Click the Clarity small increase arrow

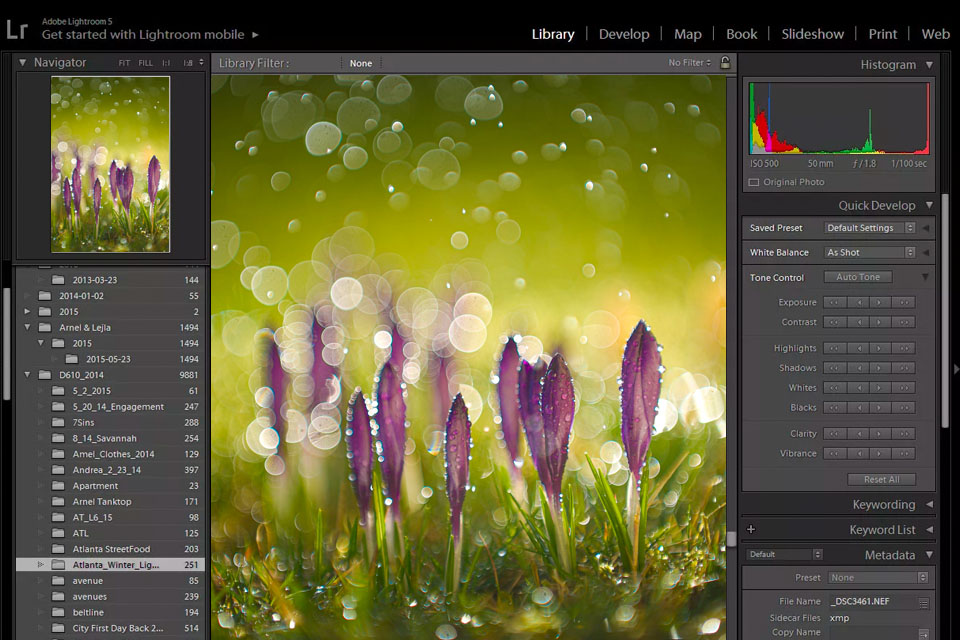point(880,434)
